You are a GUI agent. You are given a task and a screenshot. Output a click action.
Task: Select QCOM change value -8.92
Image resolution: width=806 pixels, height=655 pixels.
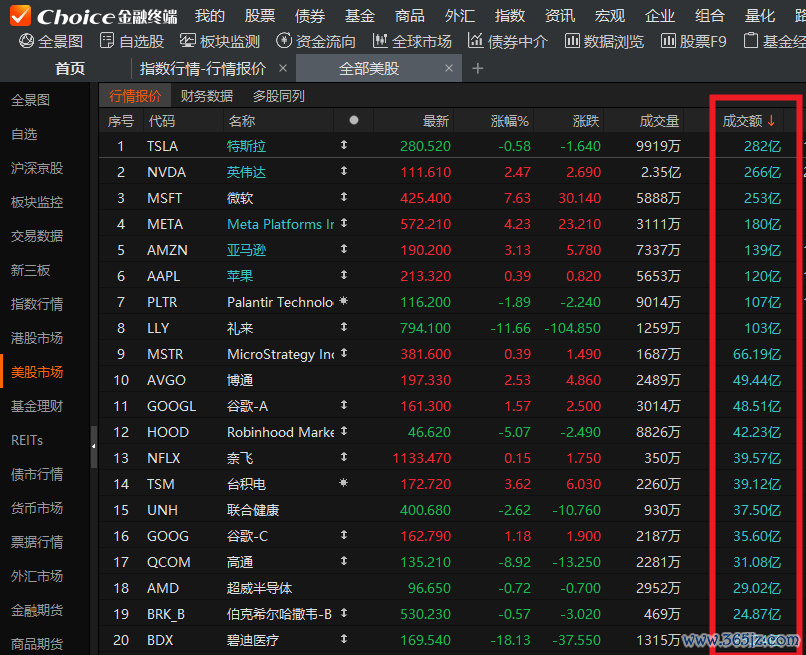point(514,562)
